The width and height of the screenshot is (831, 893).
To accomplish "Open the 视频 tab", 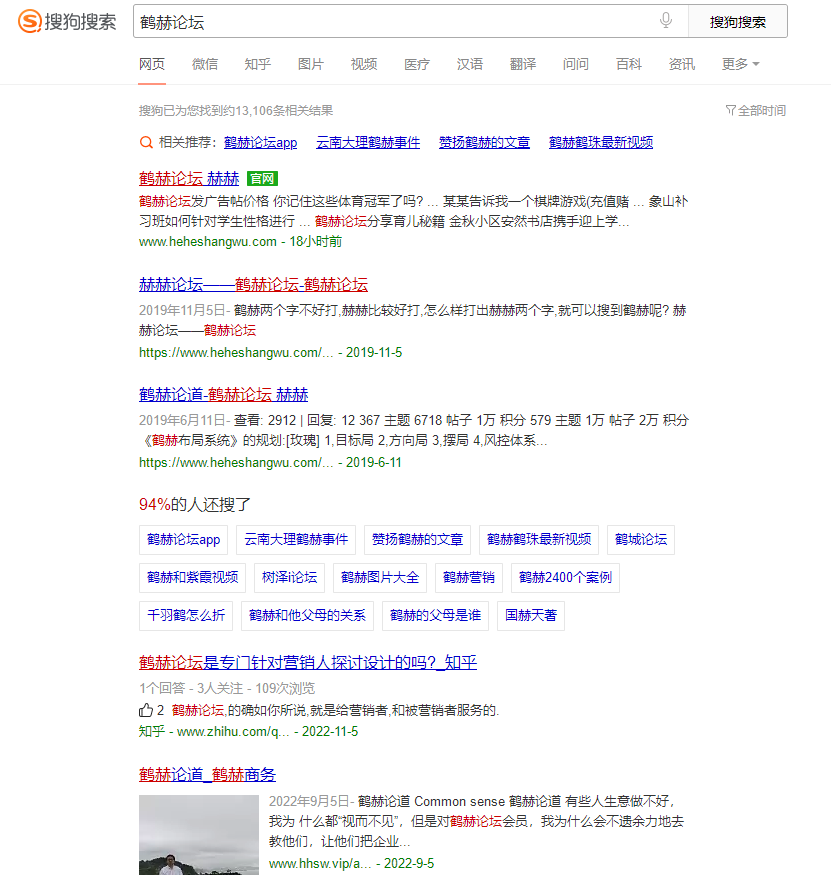I will 364,64.
